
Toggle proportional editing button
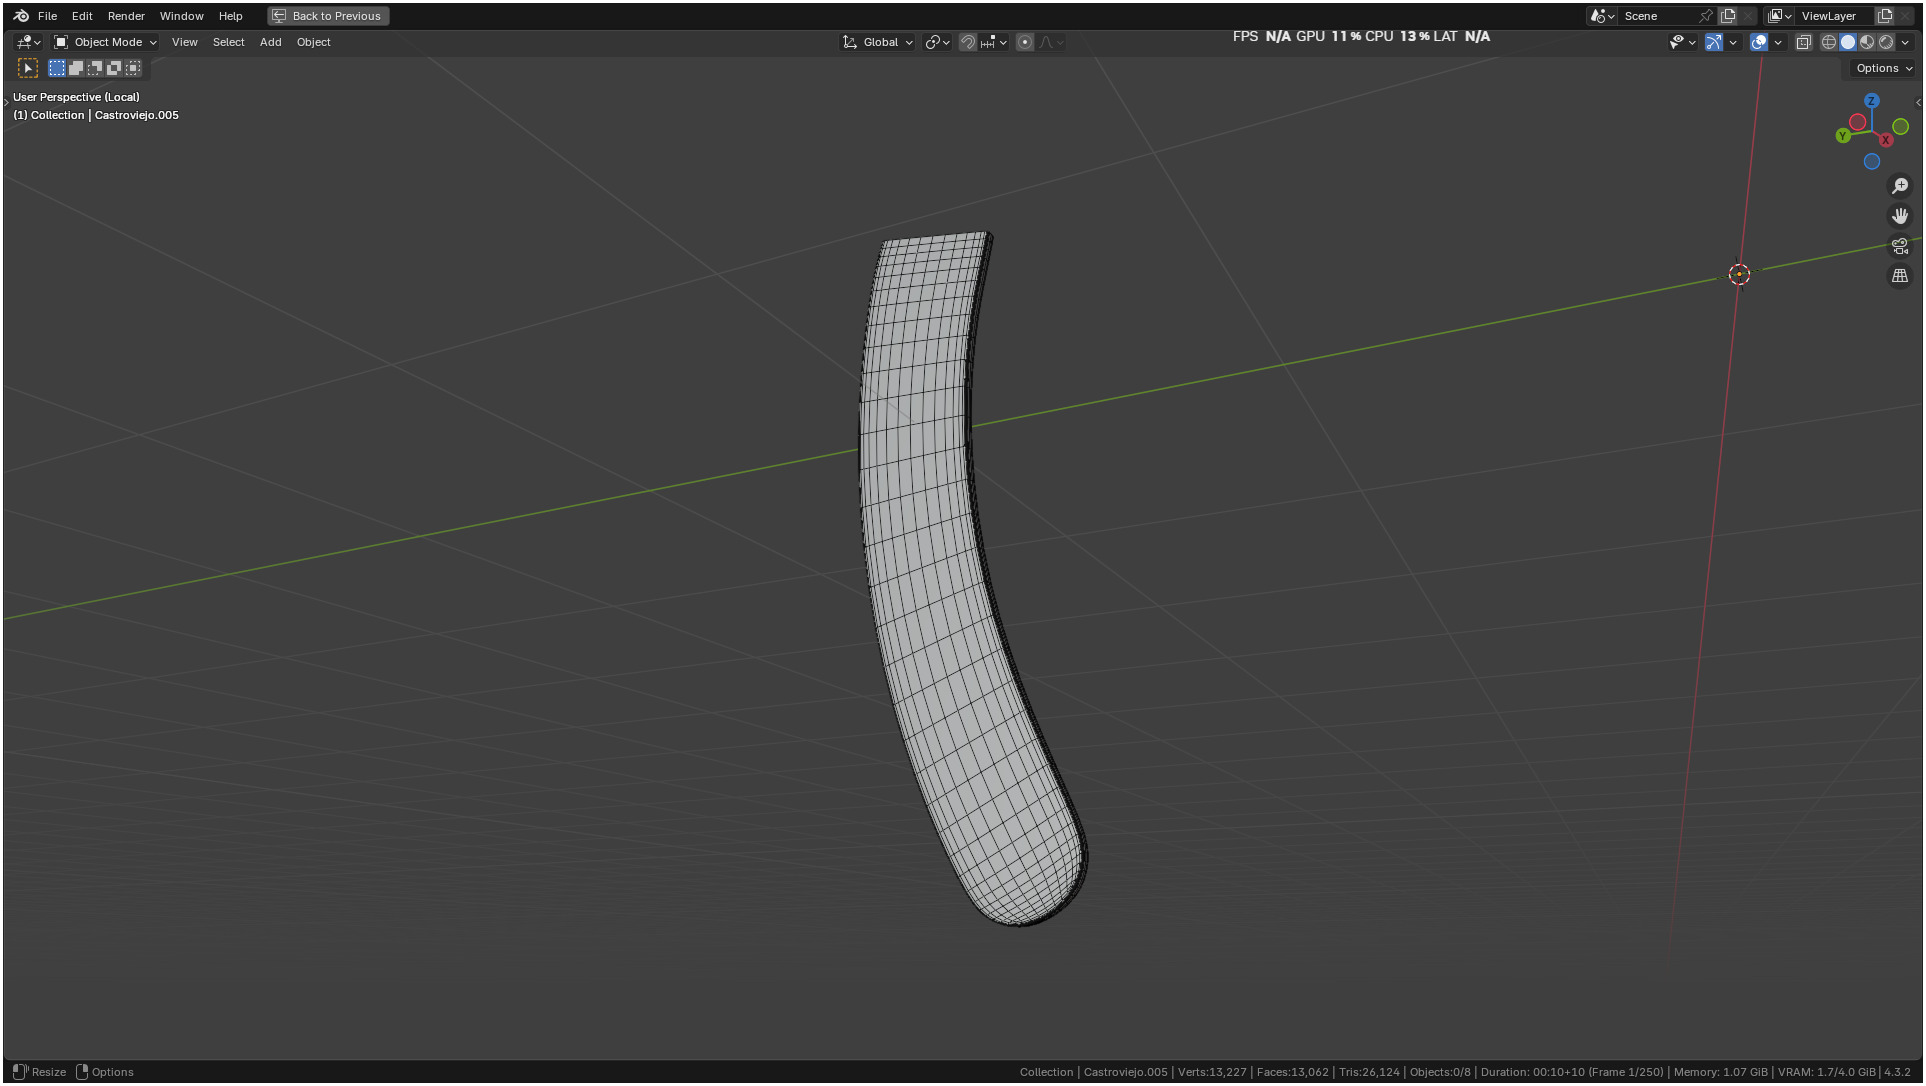click(1025, 42)
